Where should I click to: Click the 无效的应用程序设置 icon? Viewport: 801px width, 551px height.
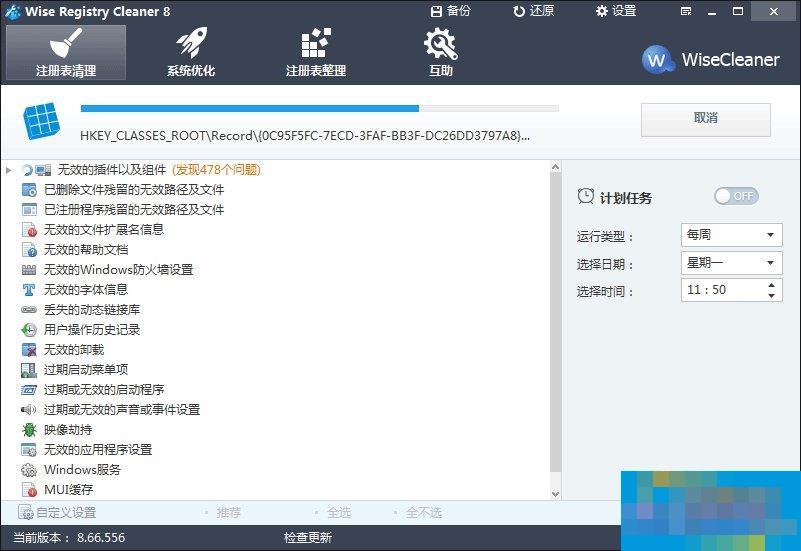(29, 450)
